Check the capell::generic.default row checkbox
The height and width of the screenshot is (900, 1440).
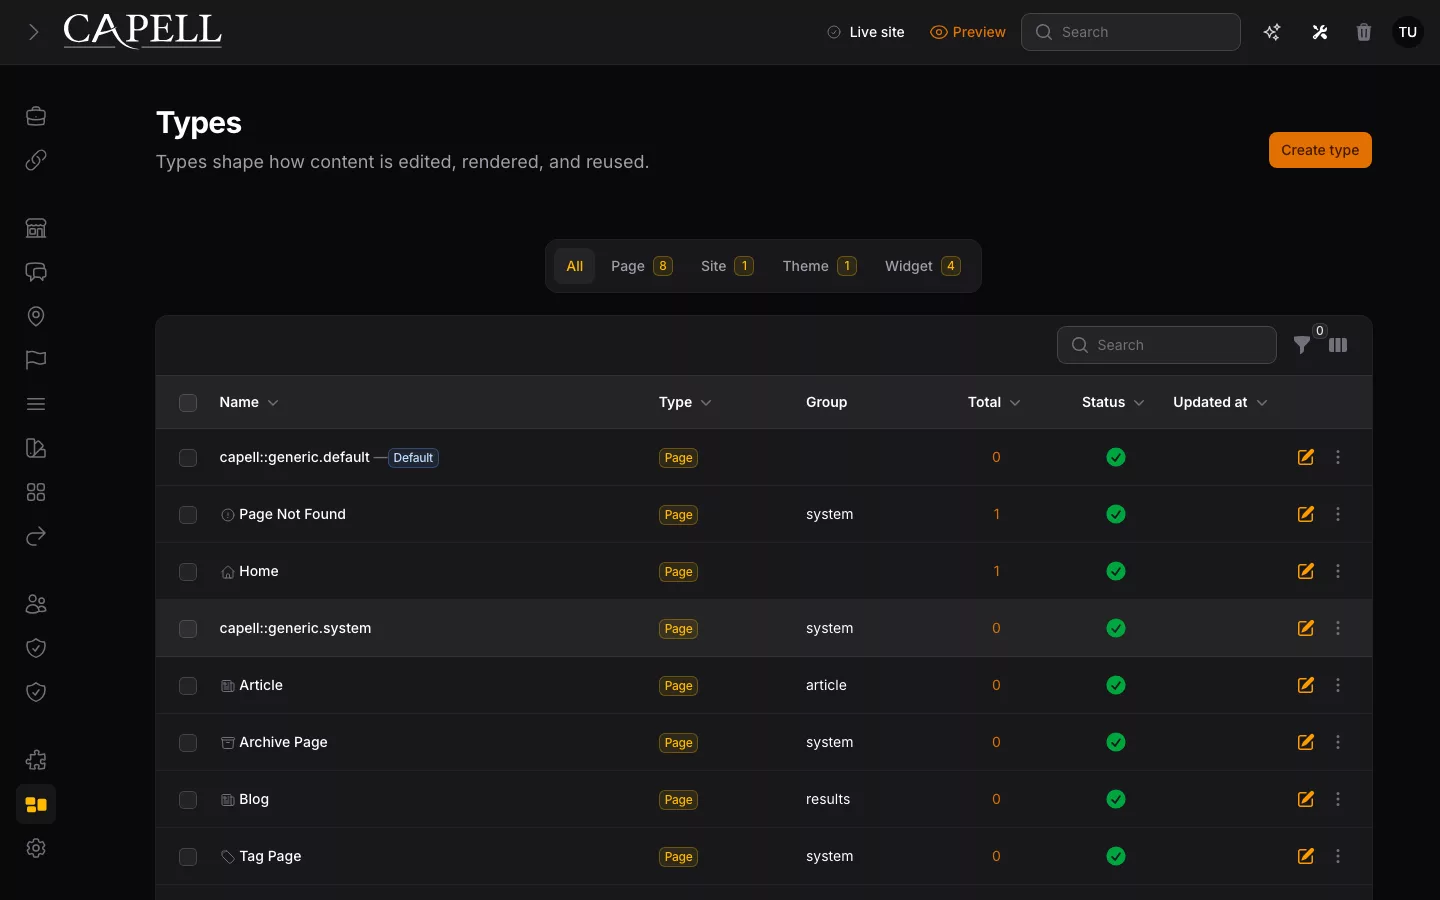[x=188, y=457]
